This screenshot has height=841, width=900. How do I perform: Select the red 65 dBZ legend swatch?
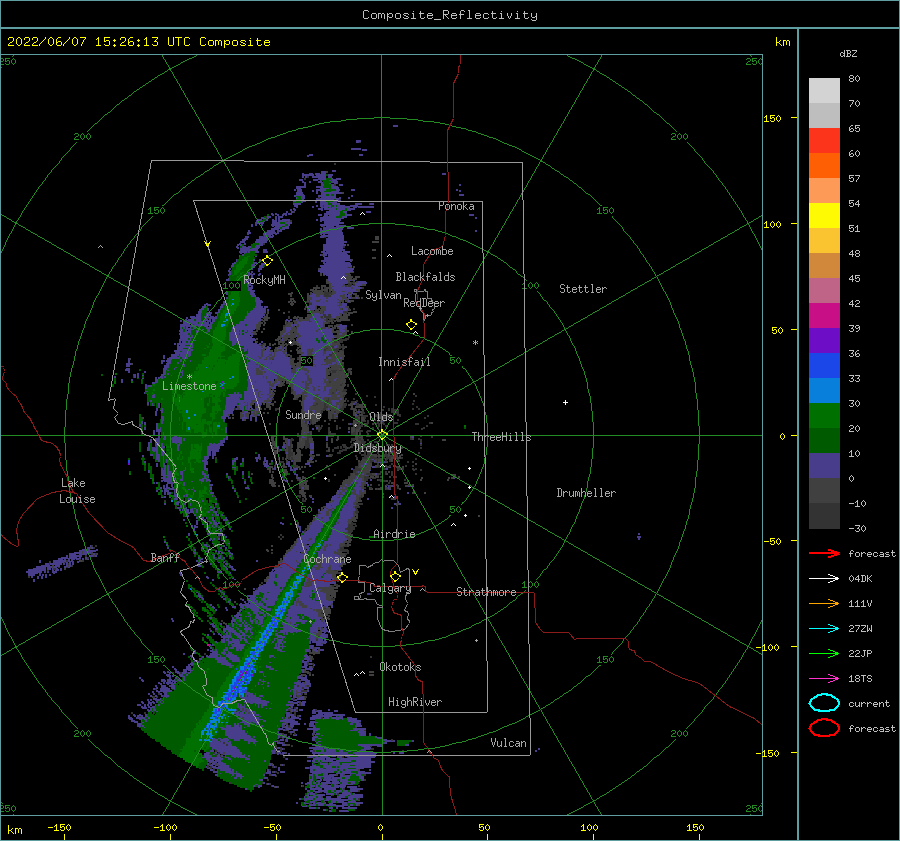coord(824,140)
